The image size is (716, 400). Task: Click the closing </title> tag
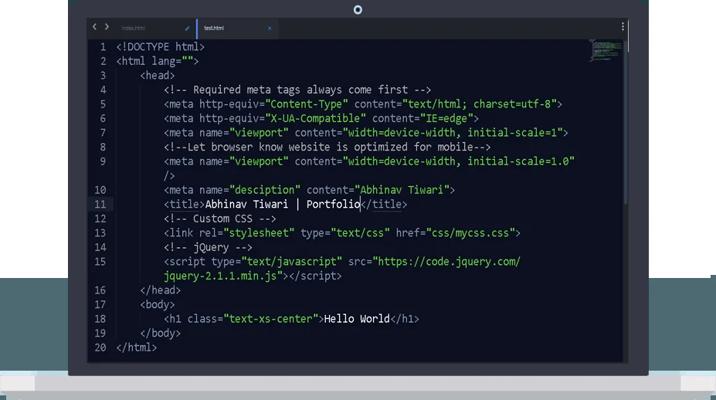pos(384,204)
